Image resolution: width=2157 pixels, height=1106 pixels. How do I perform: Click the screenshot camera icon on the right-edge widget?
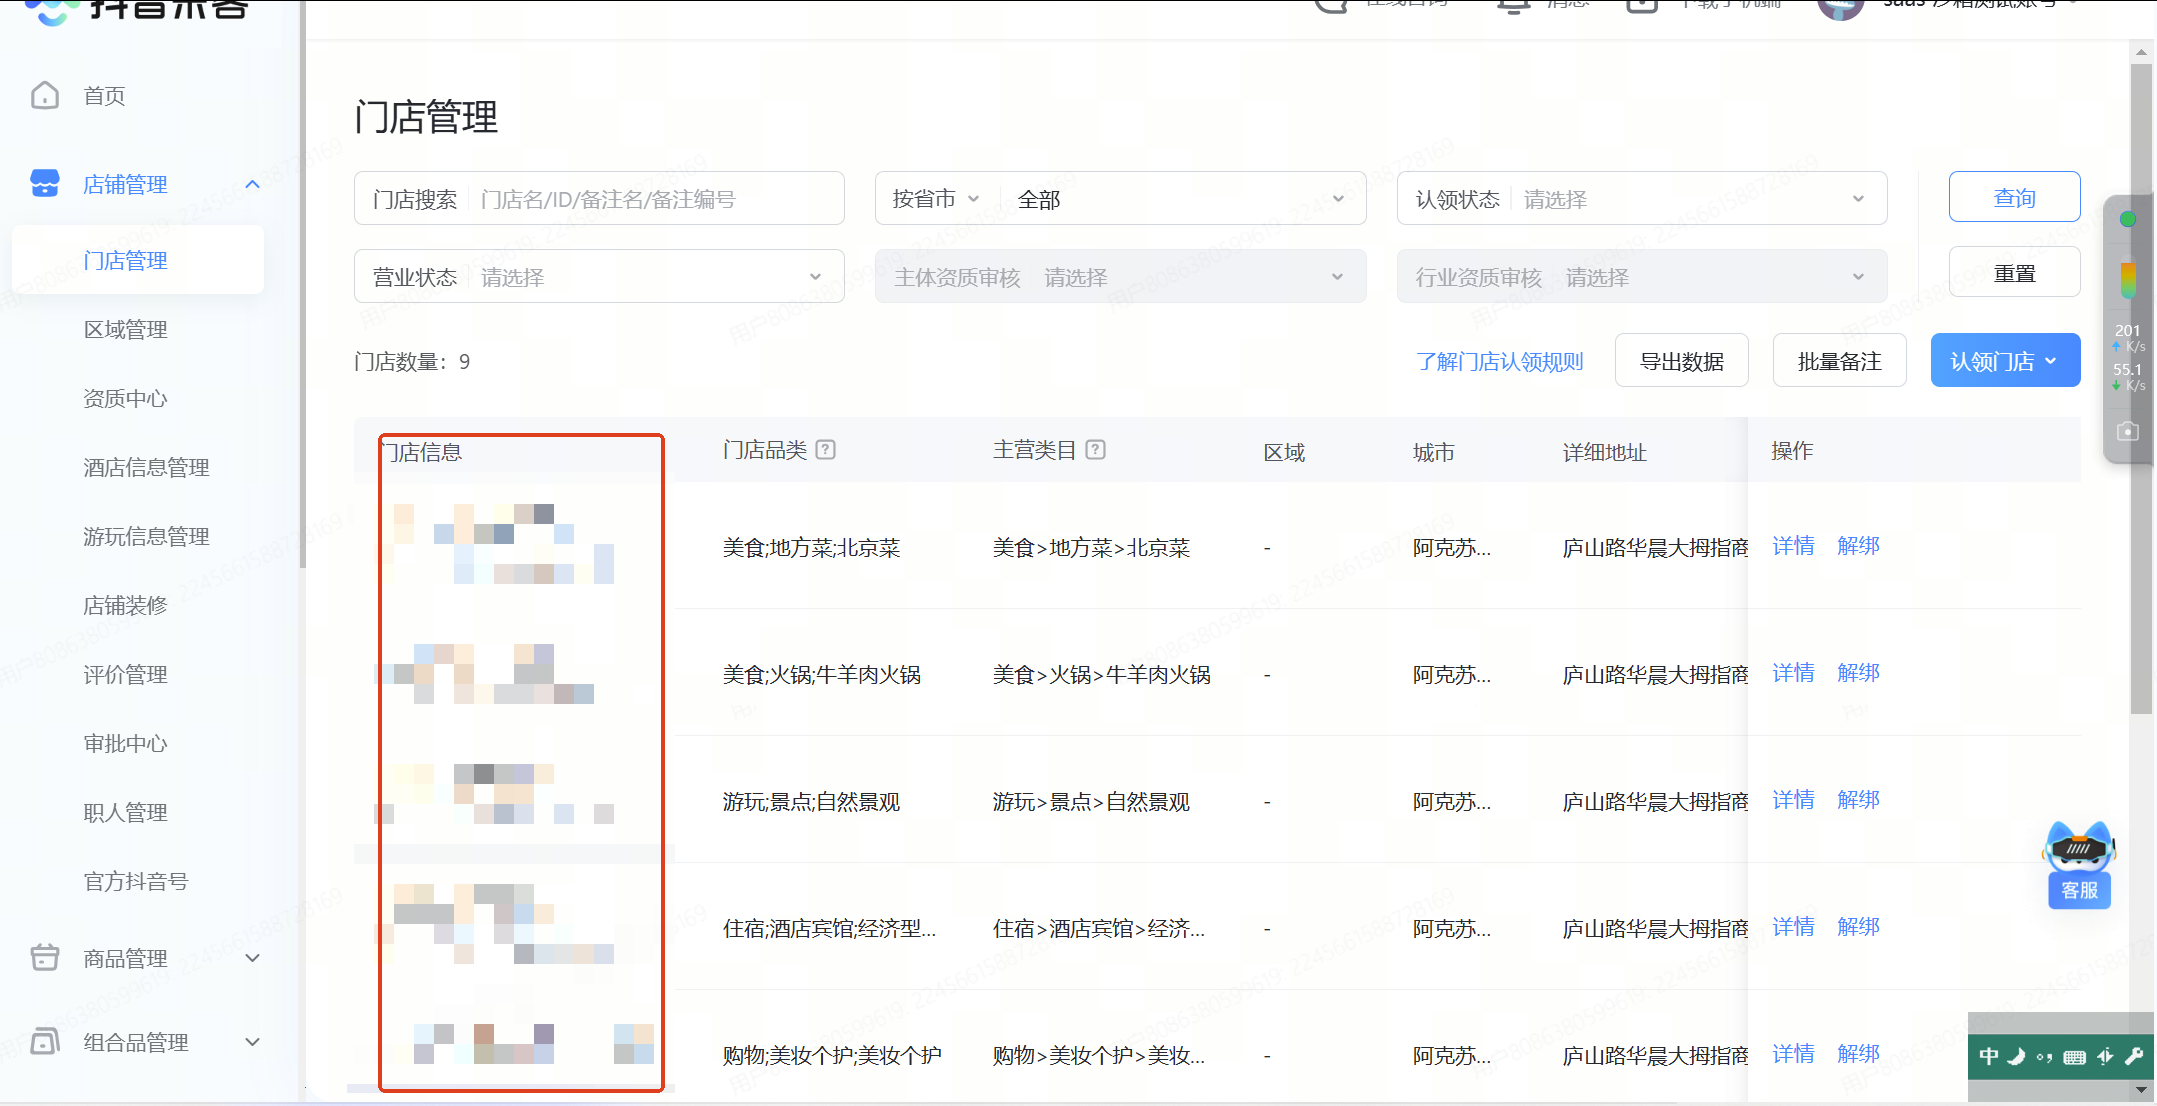click(x=2127, y=431)
